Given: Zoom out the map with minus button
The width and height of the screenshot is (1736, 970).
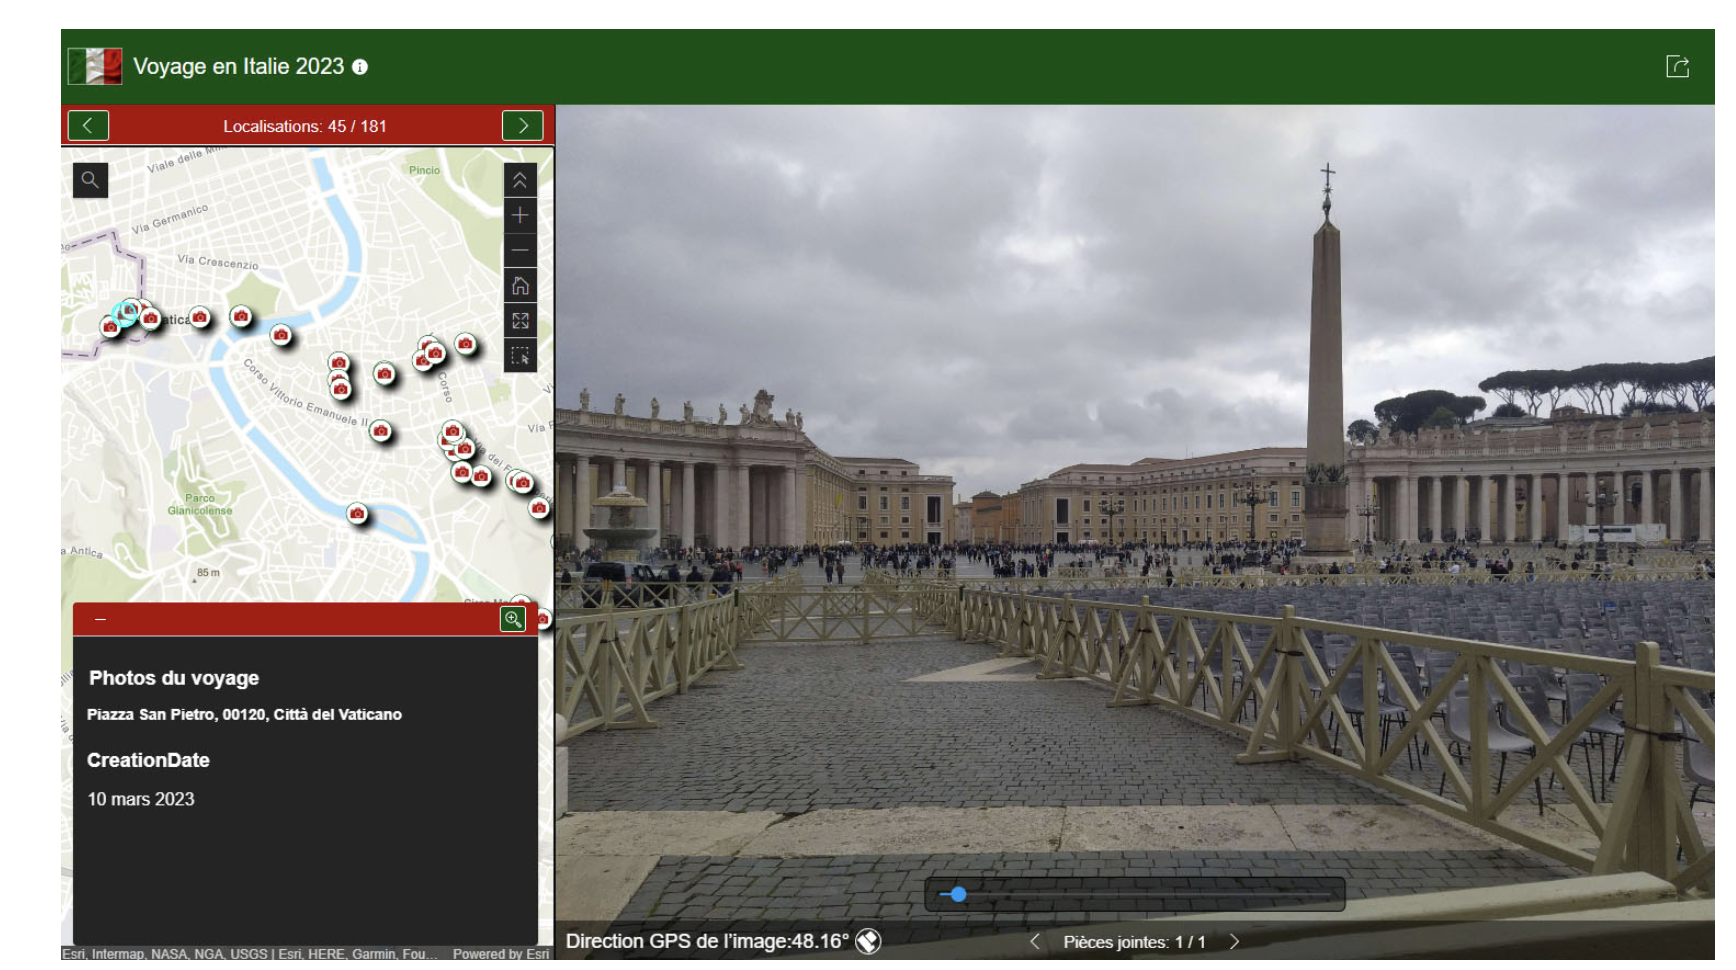Looking at the screenshot, I should 520,250.
